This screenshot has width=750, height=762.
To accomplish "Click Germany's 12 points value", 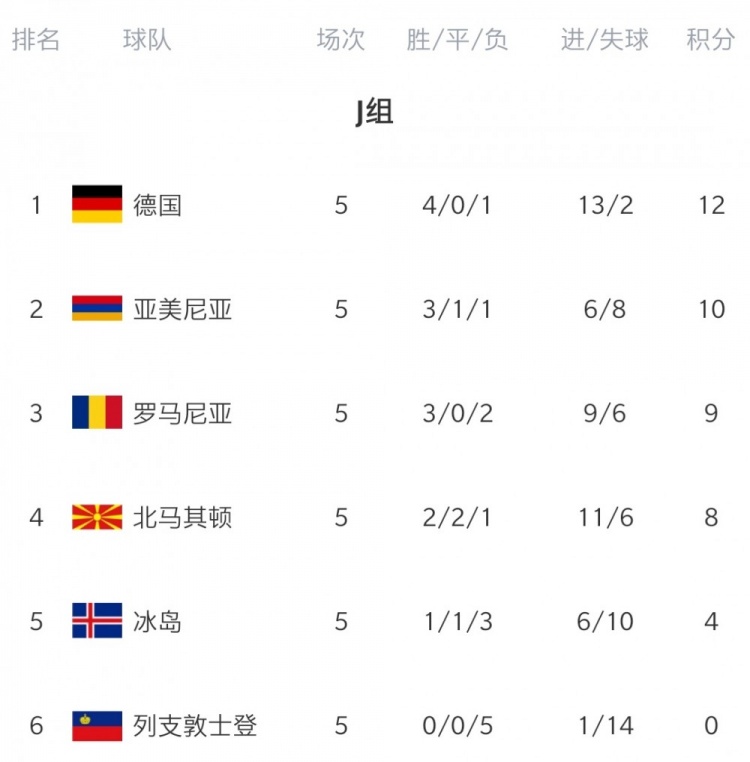I will click(712, 205).
